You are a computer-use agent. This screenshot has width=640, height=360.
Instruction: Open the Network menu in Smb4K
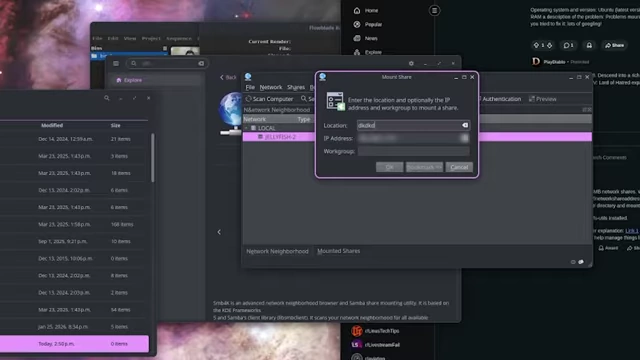click(271, 87)
